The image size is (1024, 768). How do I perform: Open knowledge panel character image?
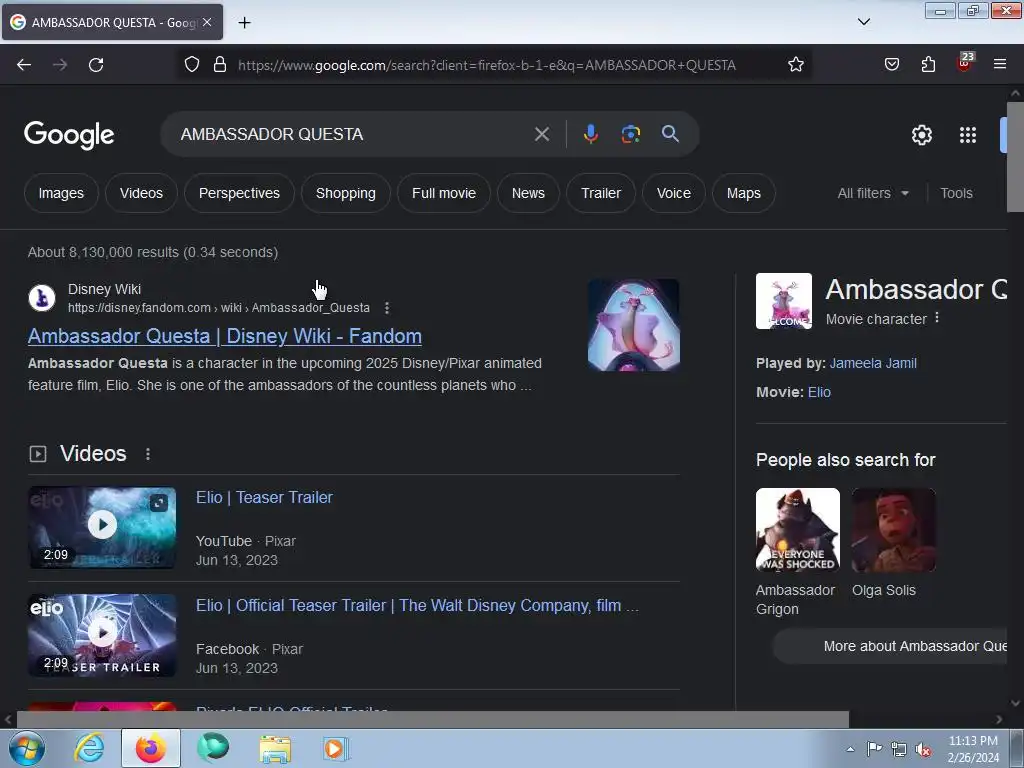pos(784,301)
